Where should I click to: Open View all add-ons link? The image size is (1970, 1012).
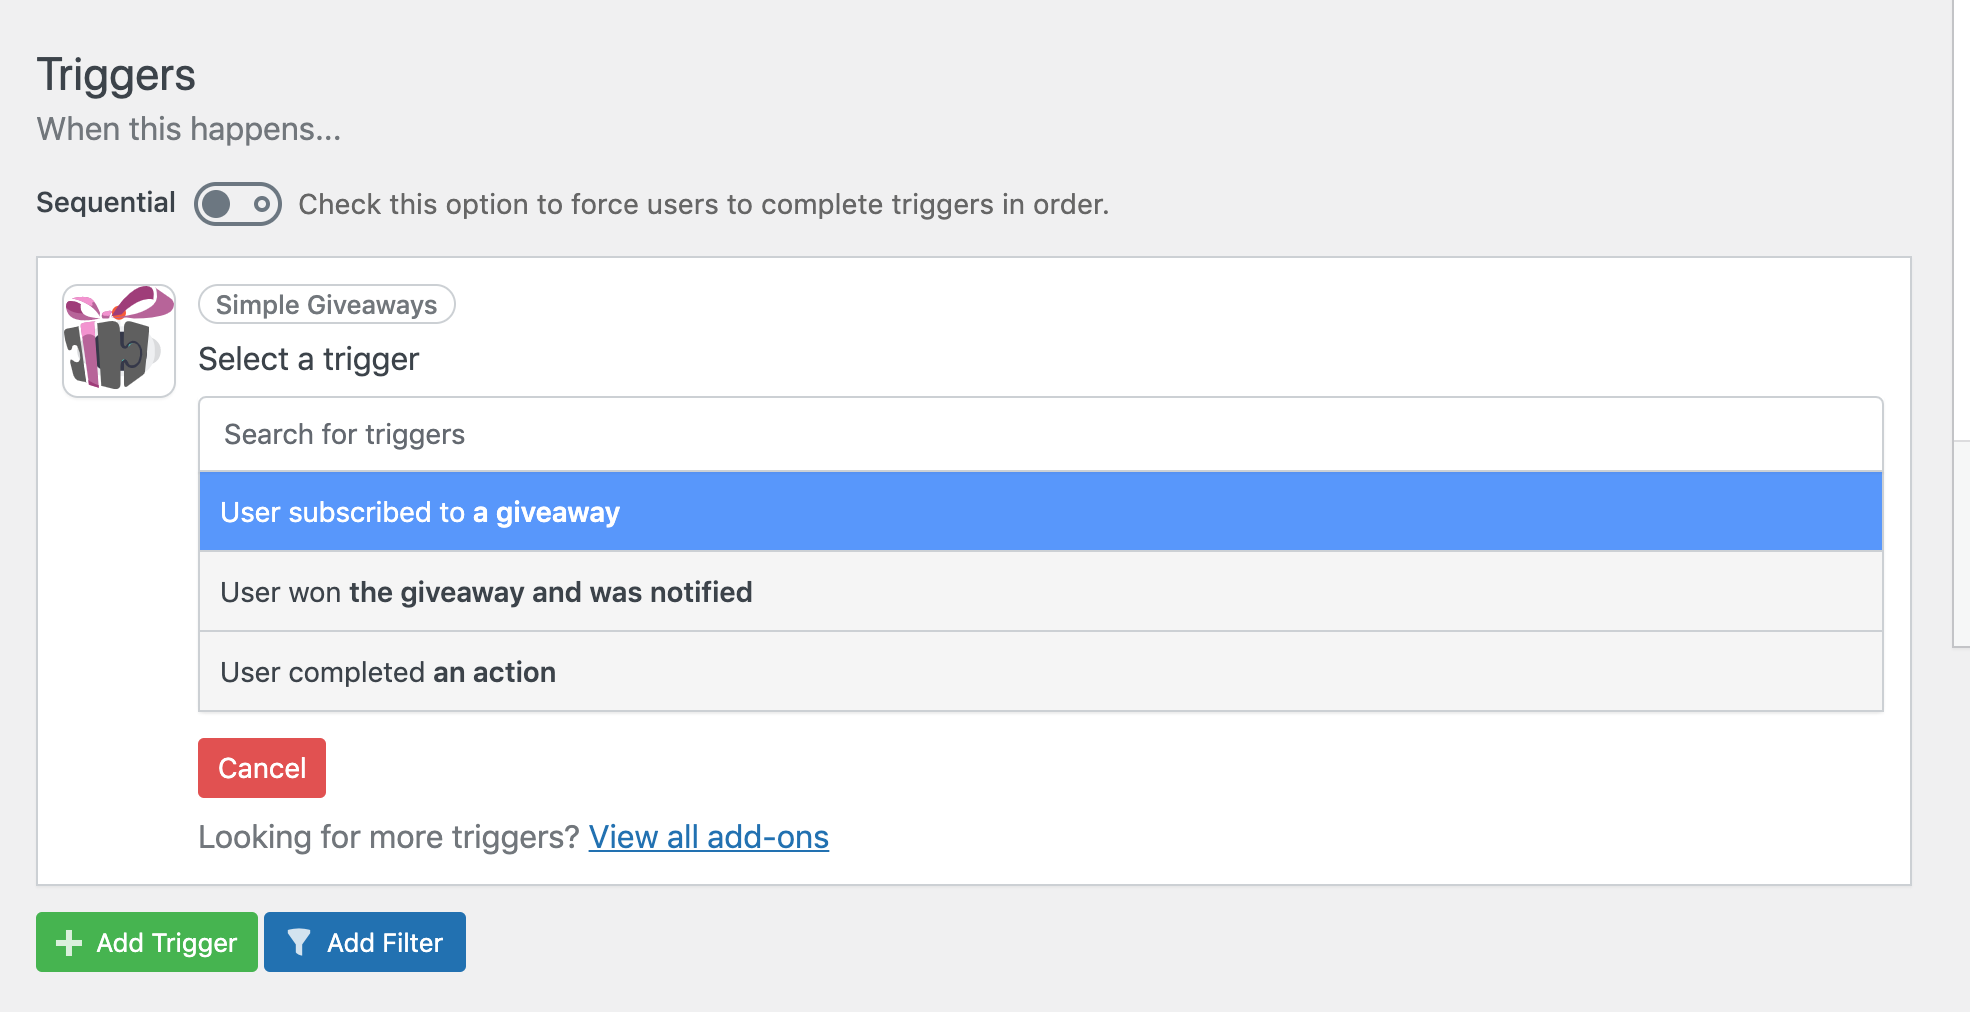click(x=709, y=837)
